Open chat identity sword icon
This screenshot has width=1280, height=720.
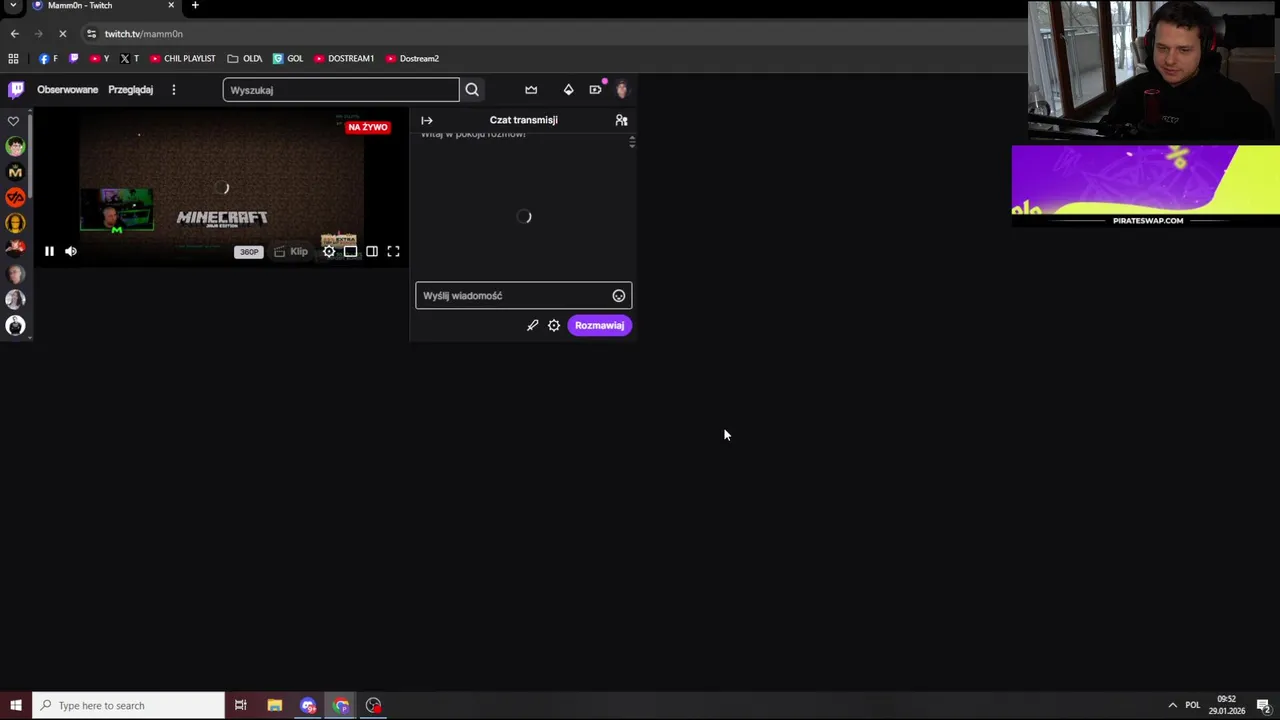(532, 325)
